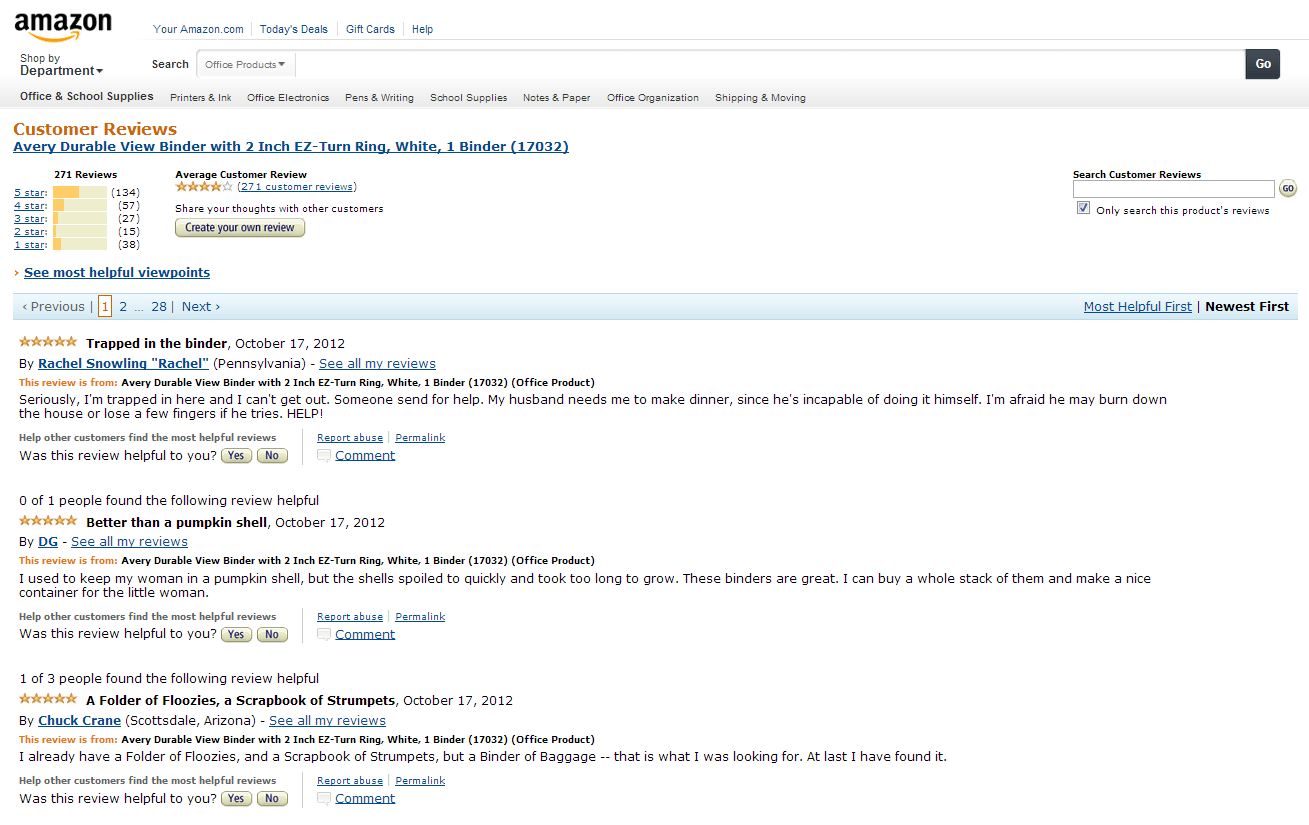
Task: Click the 1 star rating bar
Action: 80,245
